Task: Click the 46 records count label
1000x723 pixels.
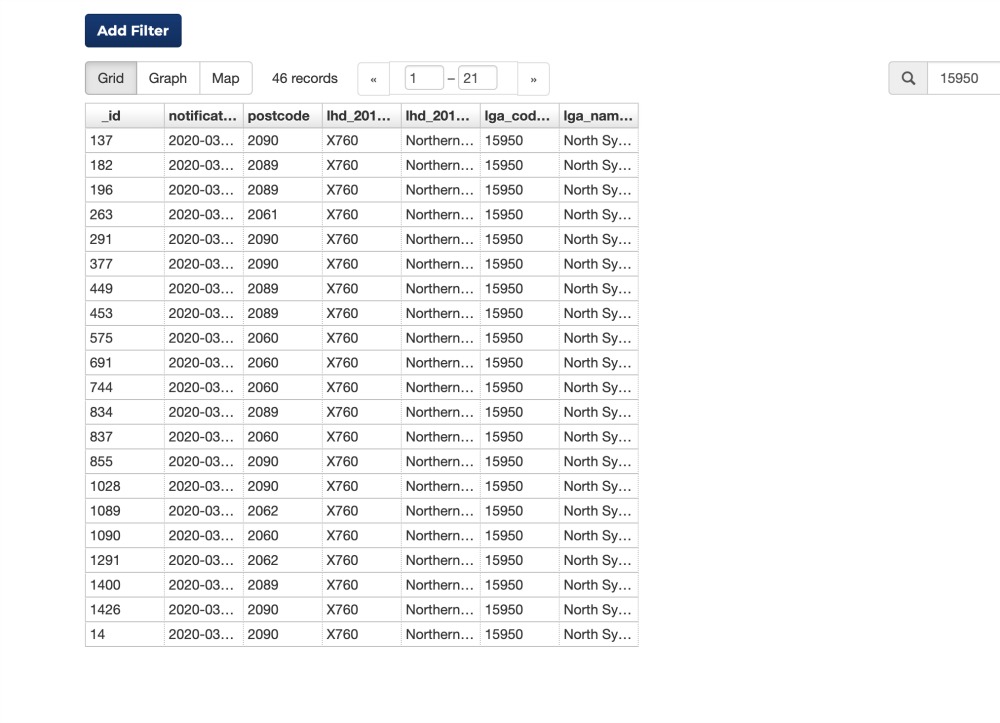Action: 305,78
